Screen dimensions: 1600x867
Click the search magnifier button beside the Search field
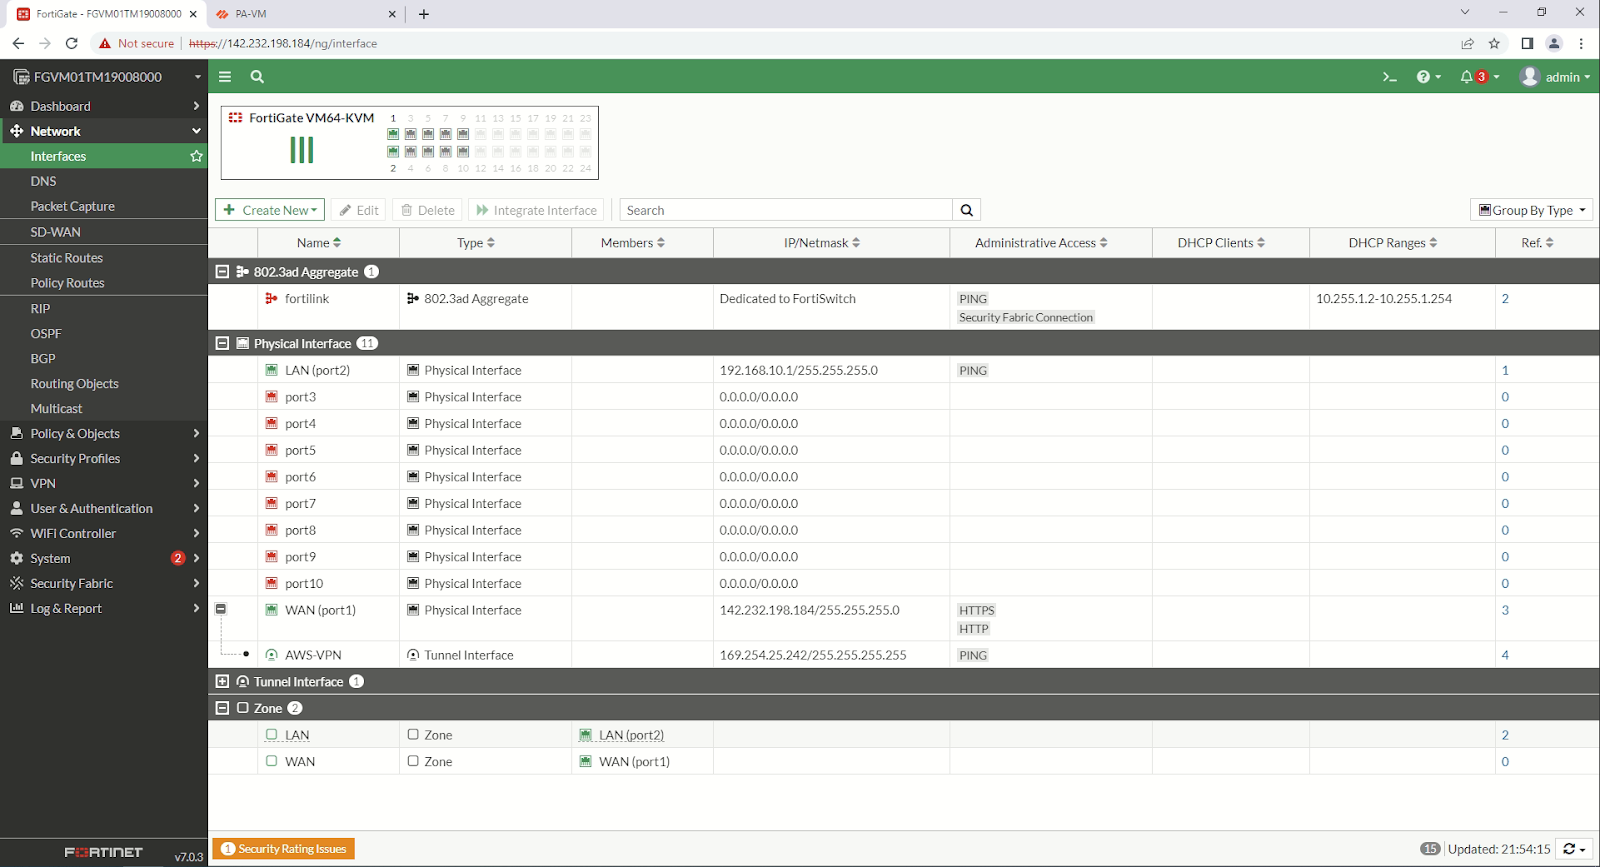(967, 210)
